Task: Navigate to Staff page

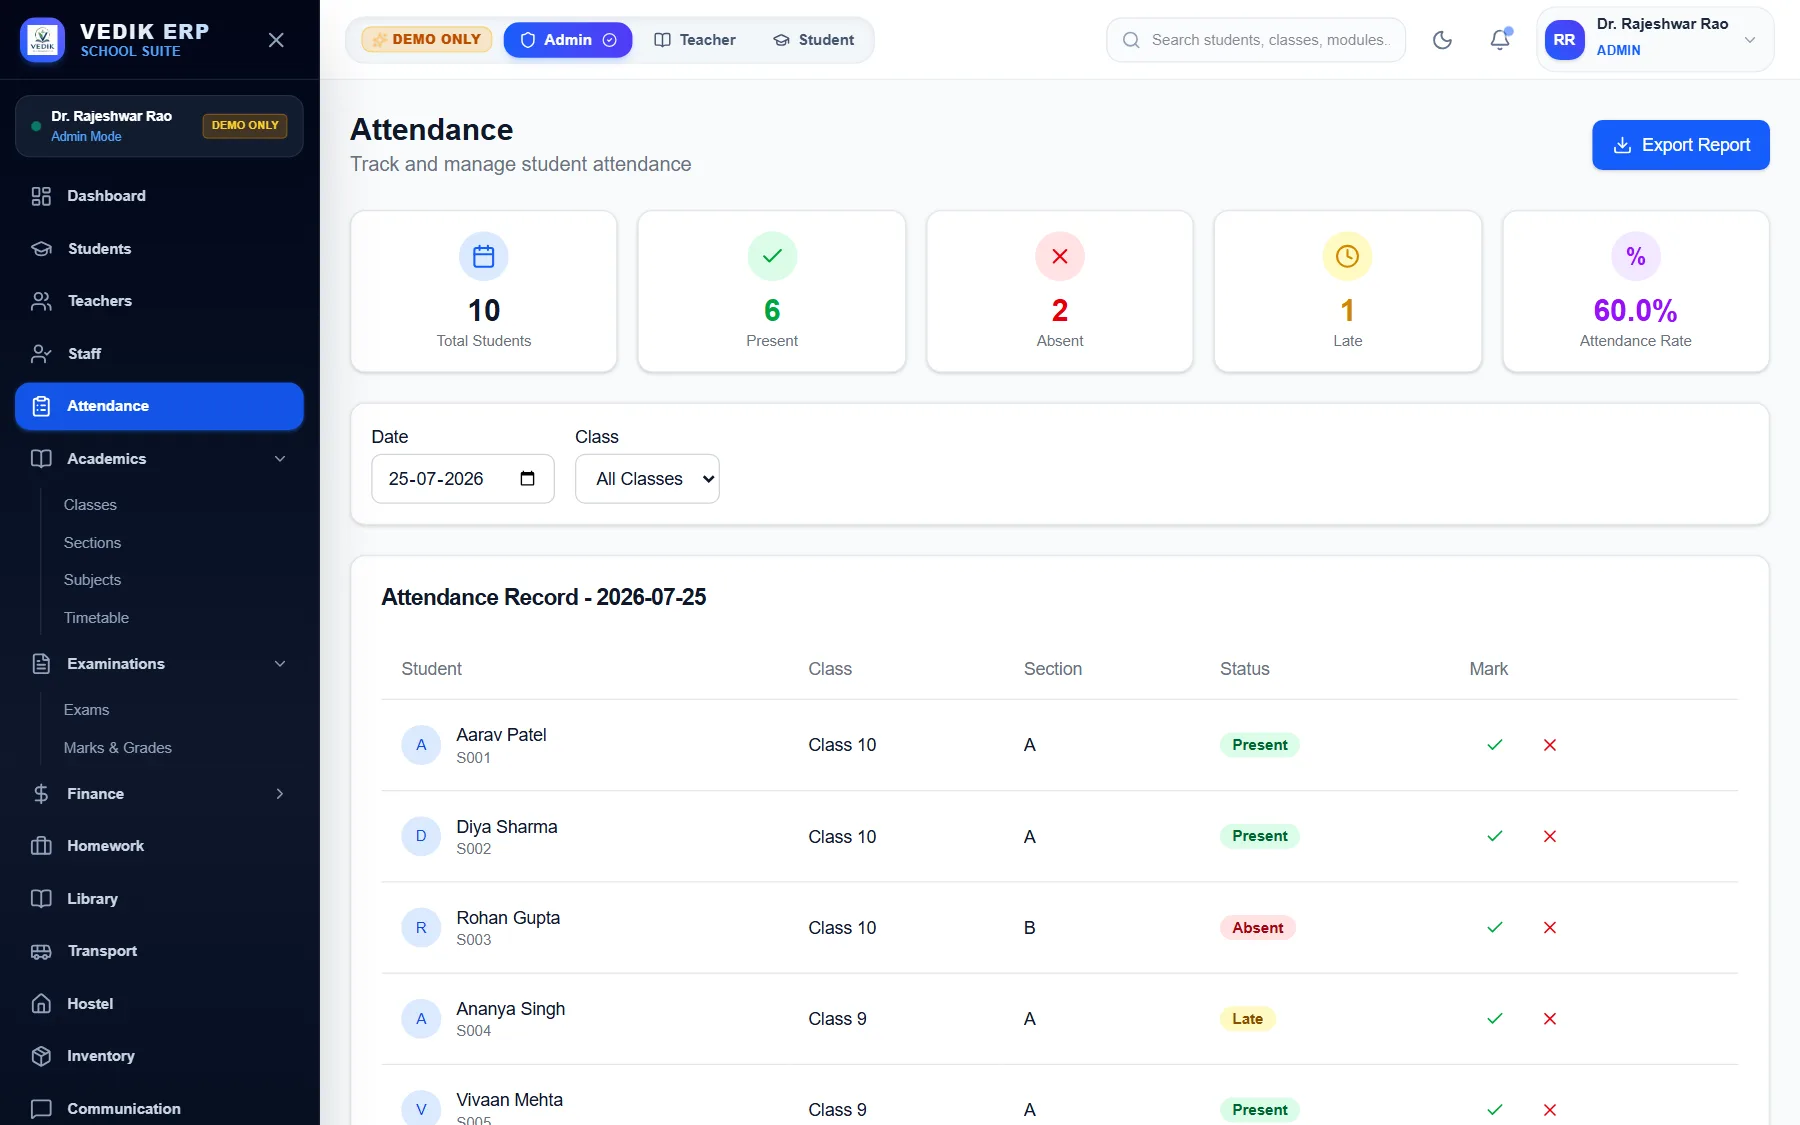Action: tap(160, 354)
